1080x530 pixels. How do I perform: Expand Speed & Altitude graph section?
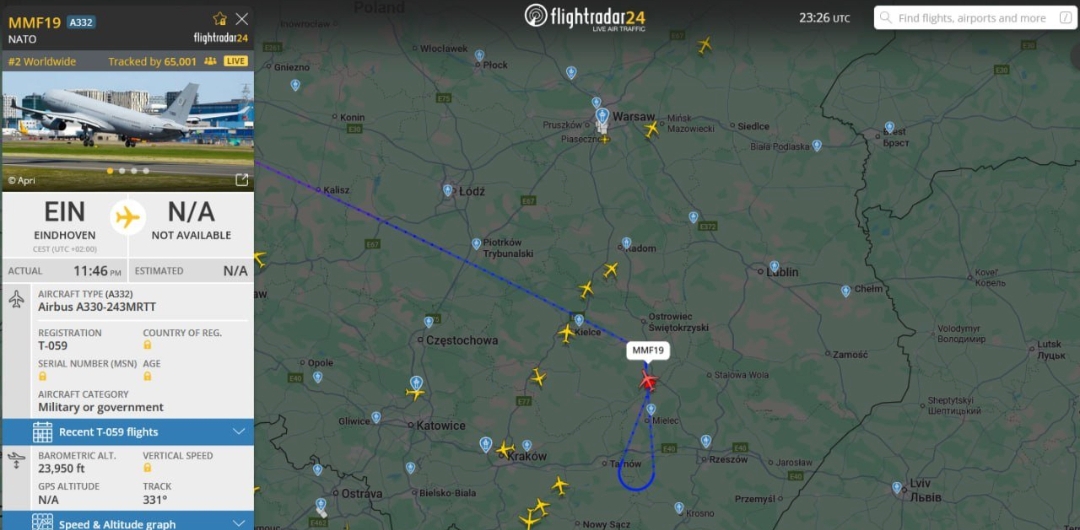click(x=128, y=522)
